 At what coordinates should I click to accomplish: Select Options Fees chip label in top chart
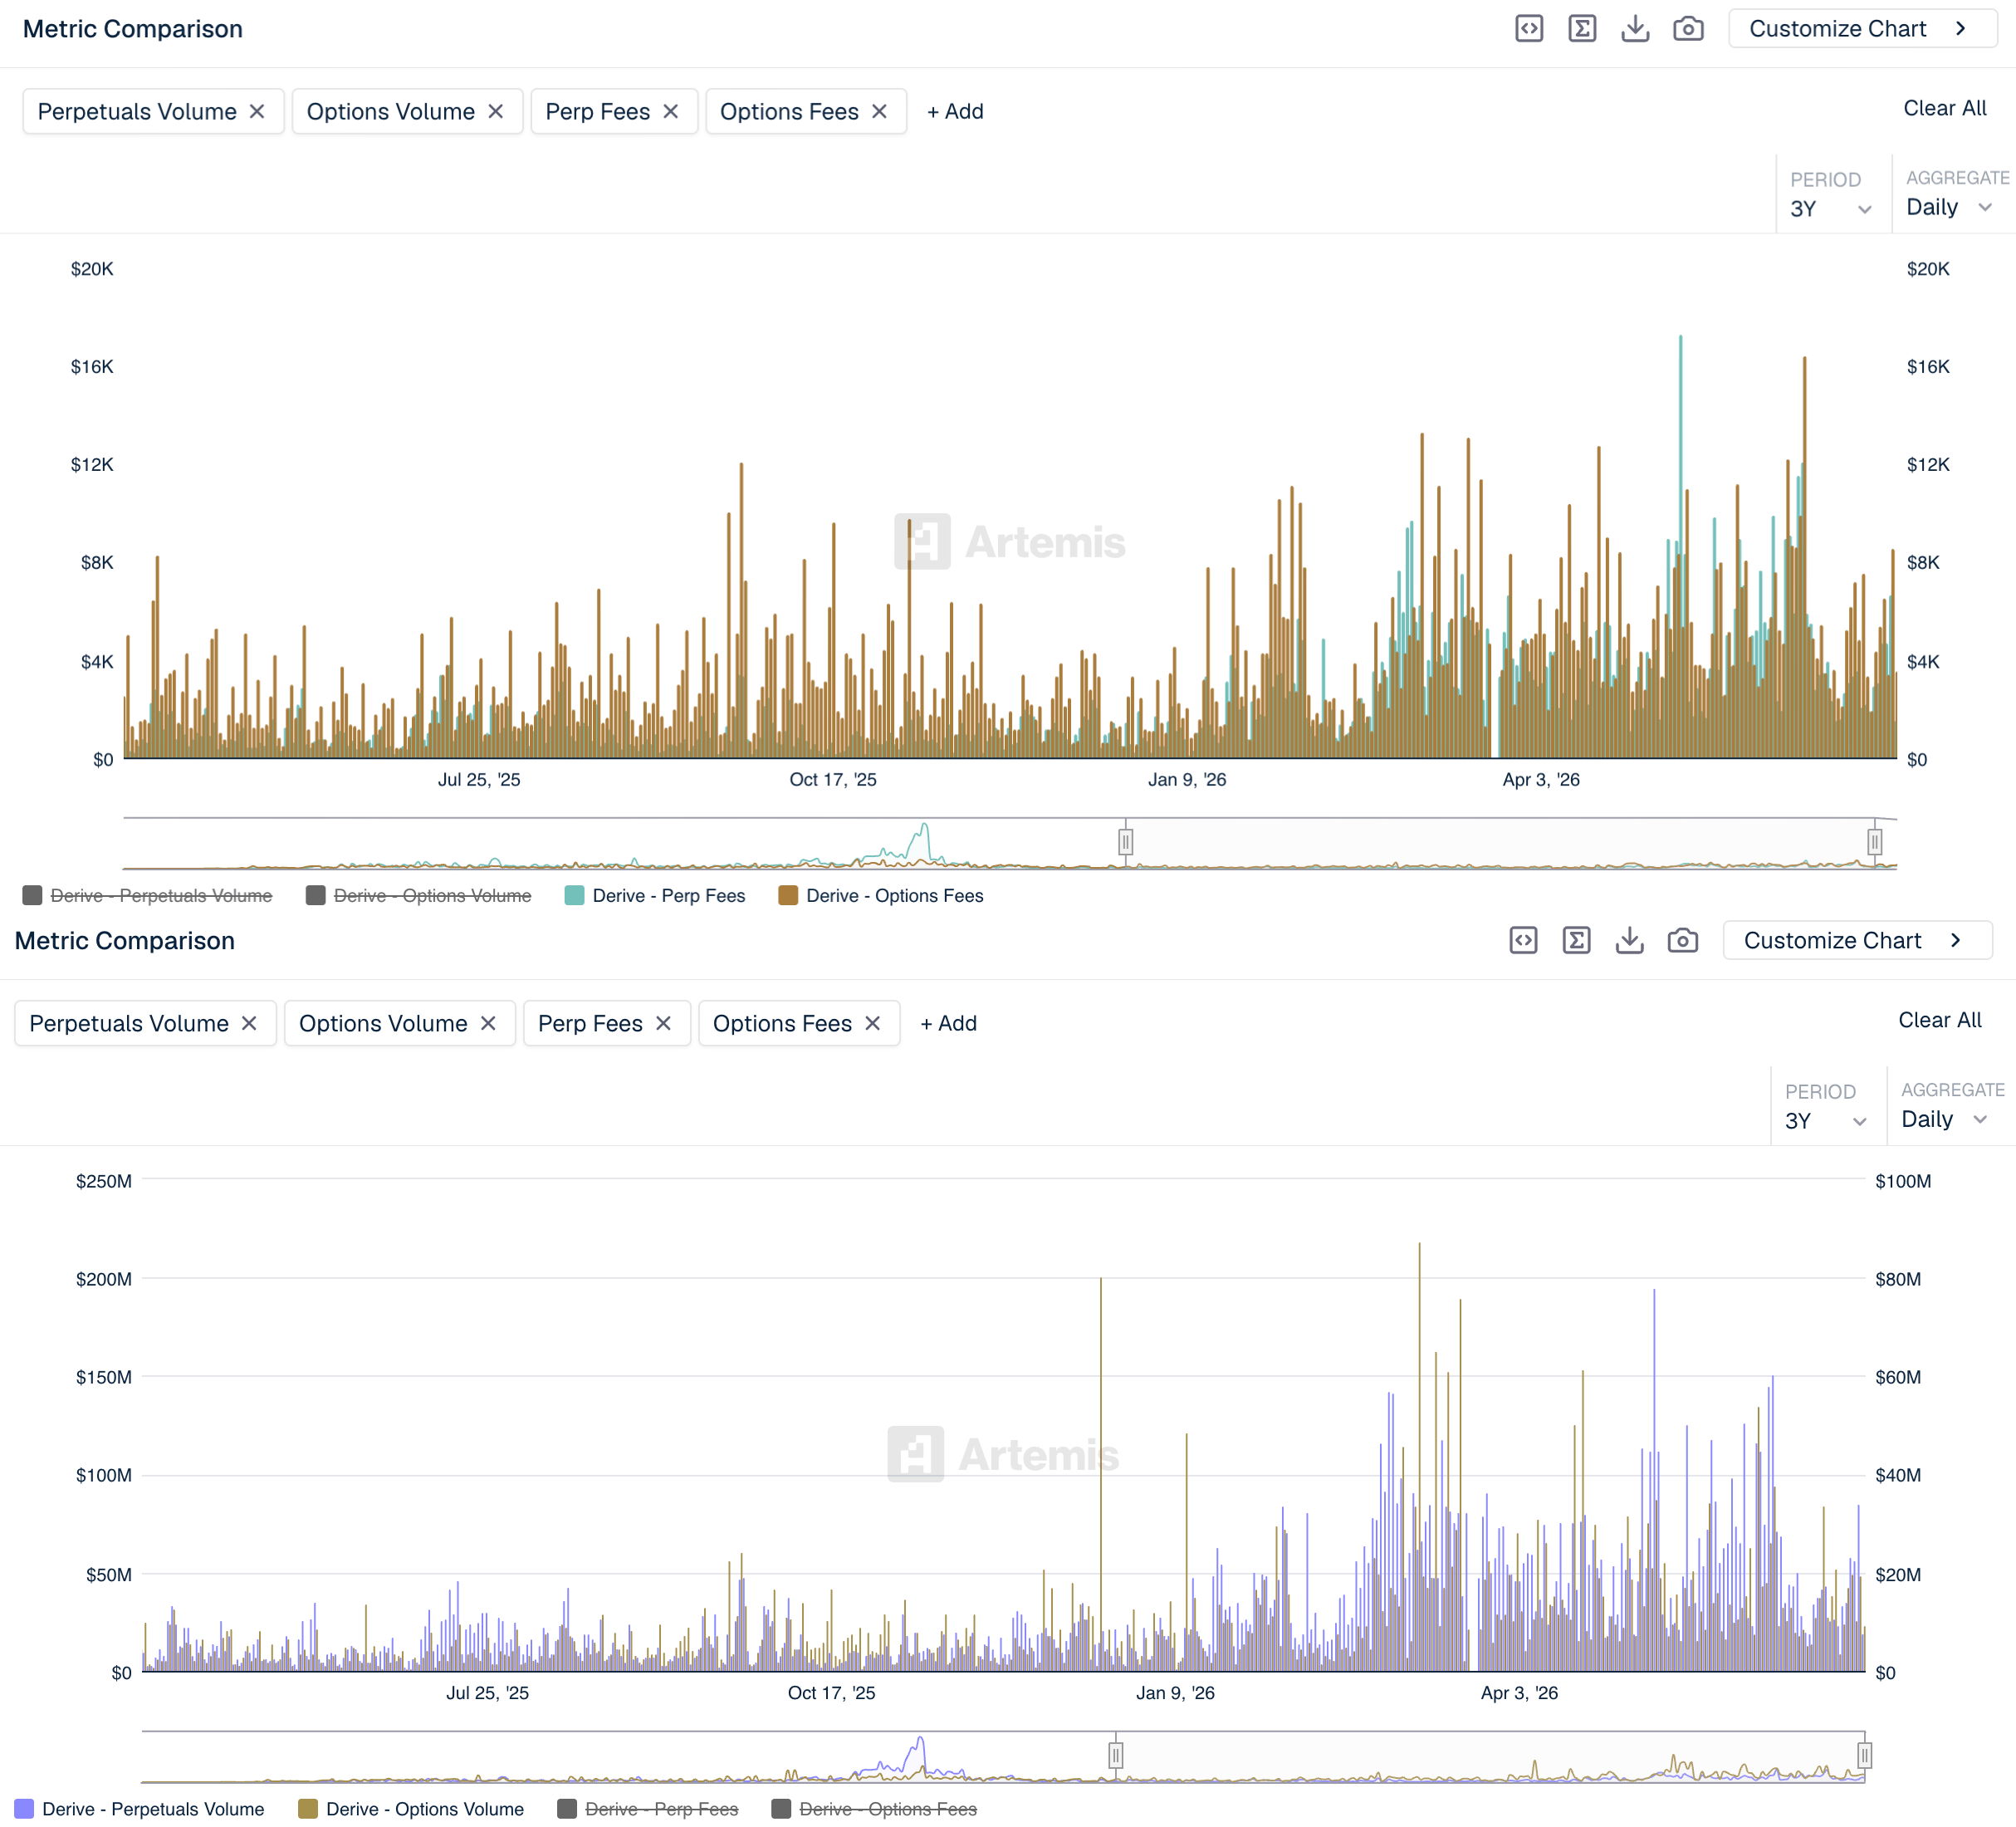789,111
